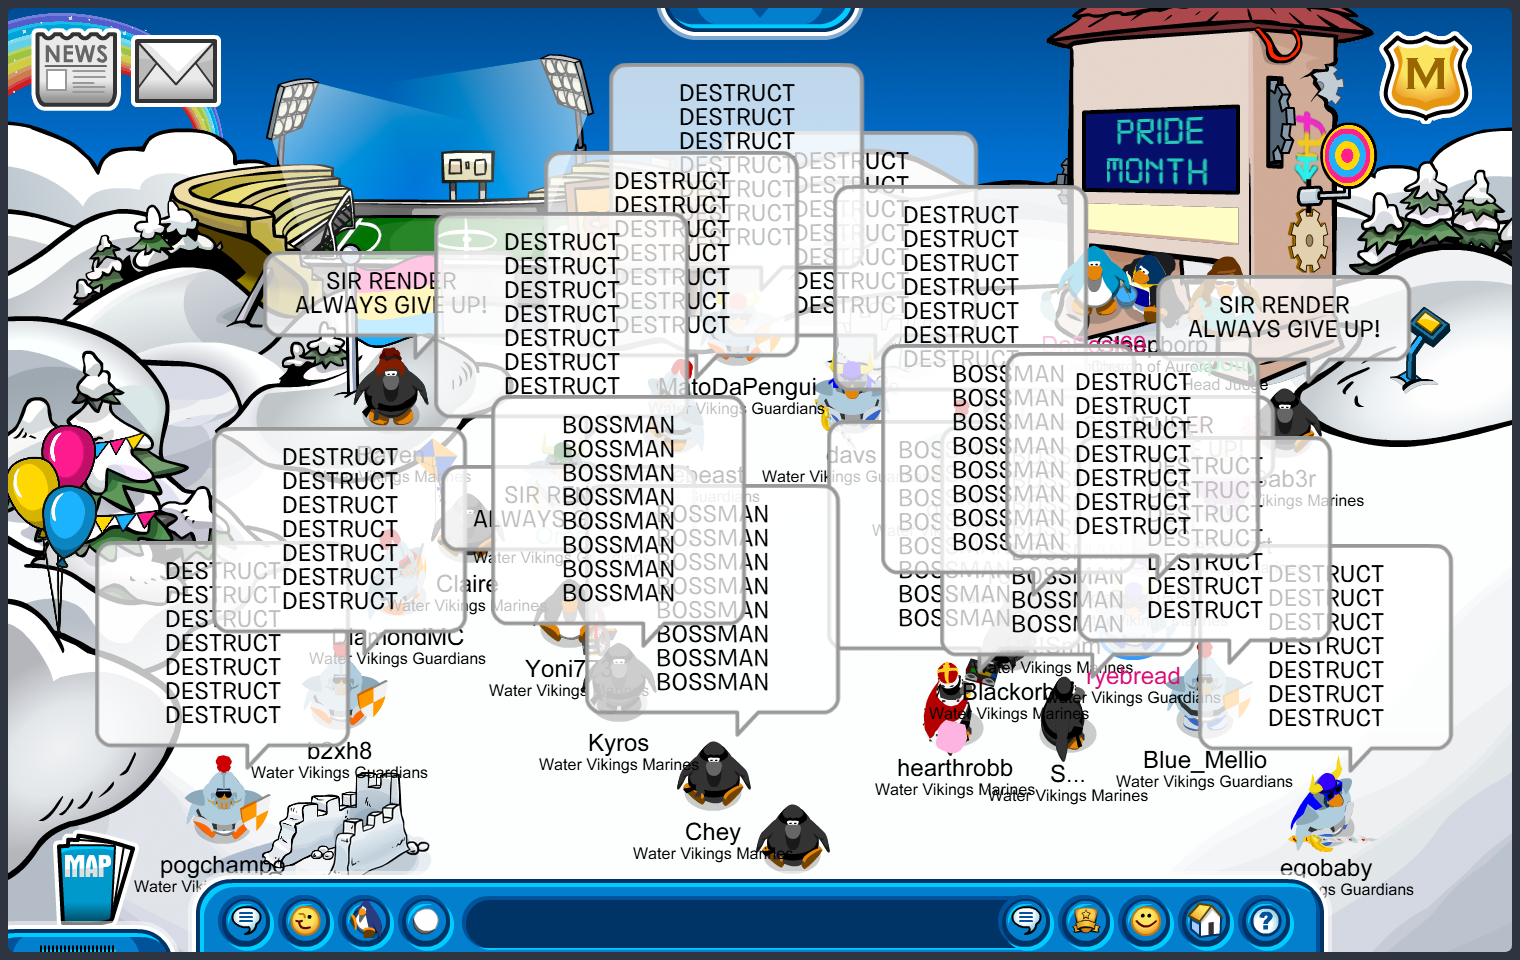Click the name label "Chey"
1520x960 pixels.
[x=713, y=832]
